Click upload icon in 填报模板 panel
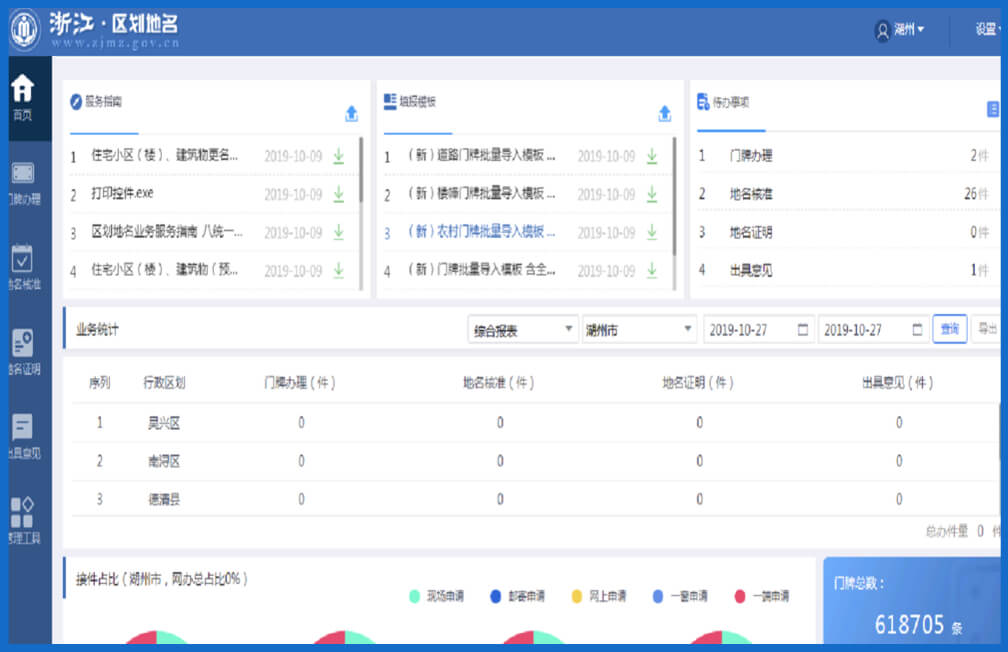 (x=665, y=114)
